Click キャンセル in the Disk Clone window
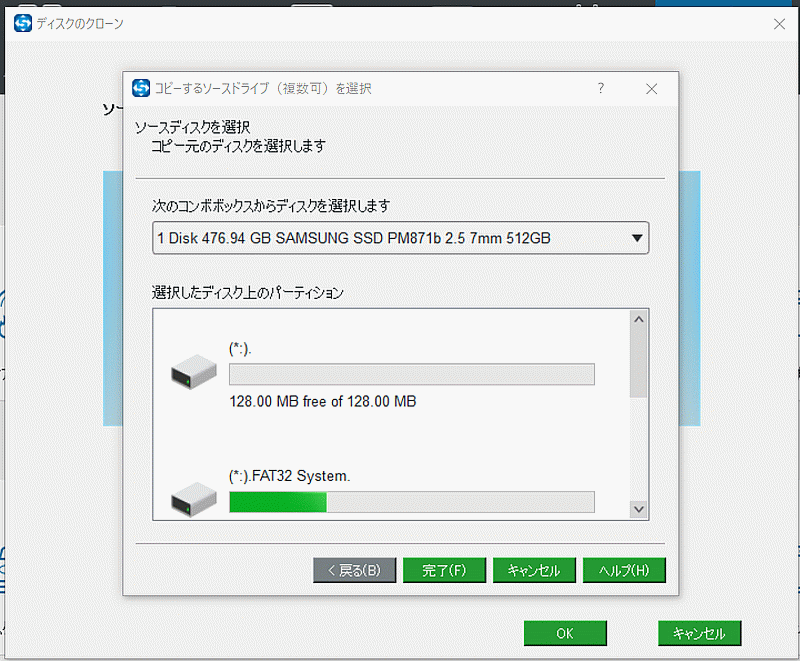The width and height of the screenshot is (800, 661). [x=699, y=633]
